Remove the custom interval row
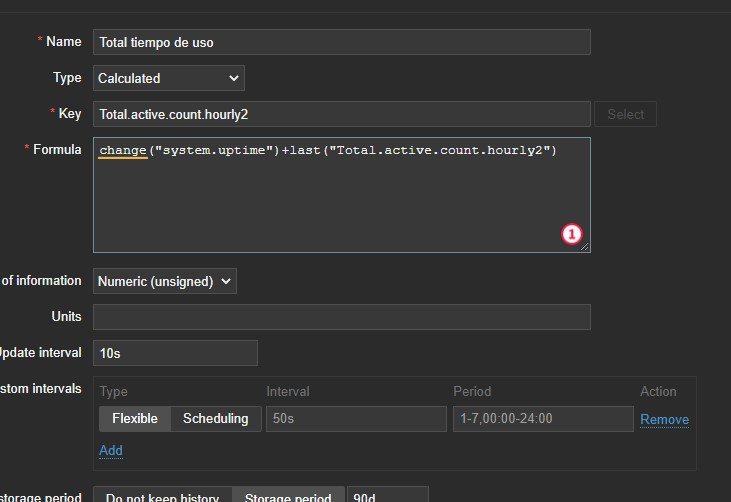 pos(664,419)
